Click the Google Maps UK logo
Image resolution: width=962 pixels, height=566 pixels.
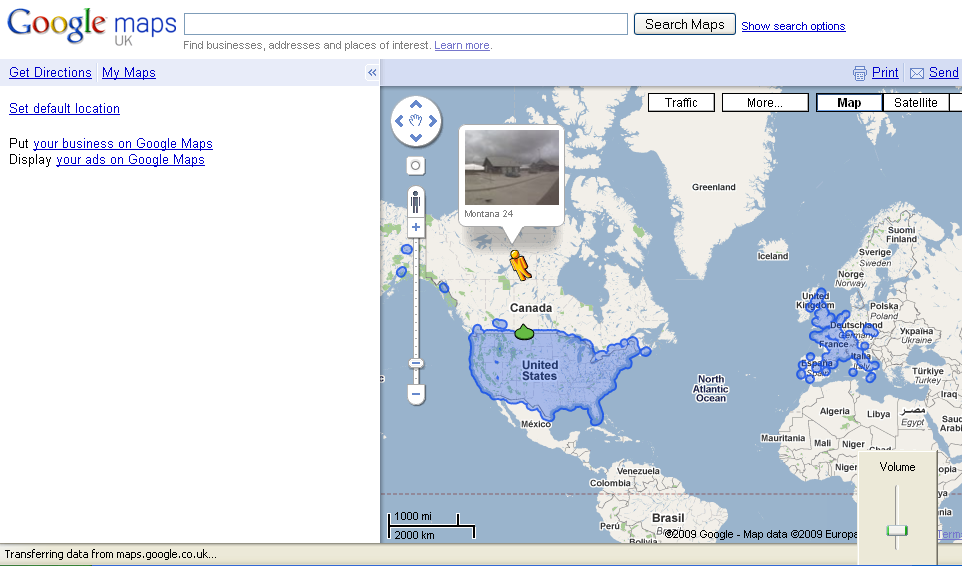coord(91,26)
